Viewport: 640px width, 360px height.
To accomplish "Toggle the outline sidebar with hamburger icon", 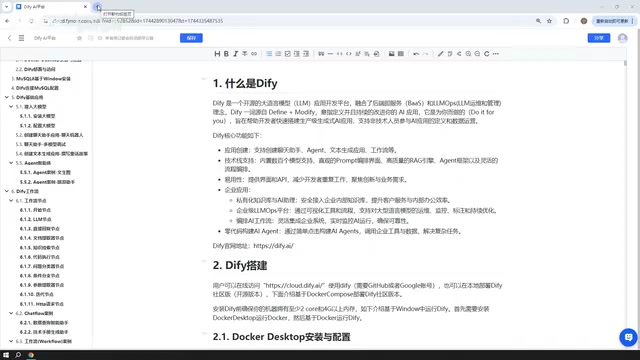I will (x=21, y=38).
